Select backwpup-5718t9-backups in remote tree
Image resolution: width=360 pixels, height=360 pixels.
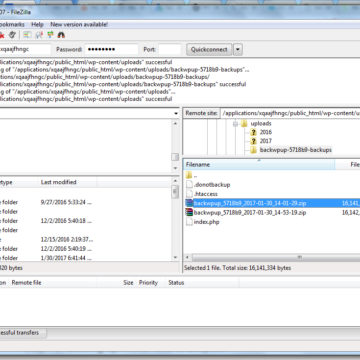click(295, 150)
